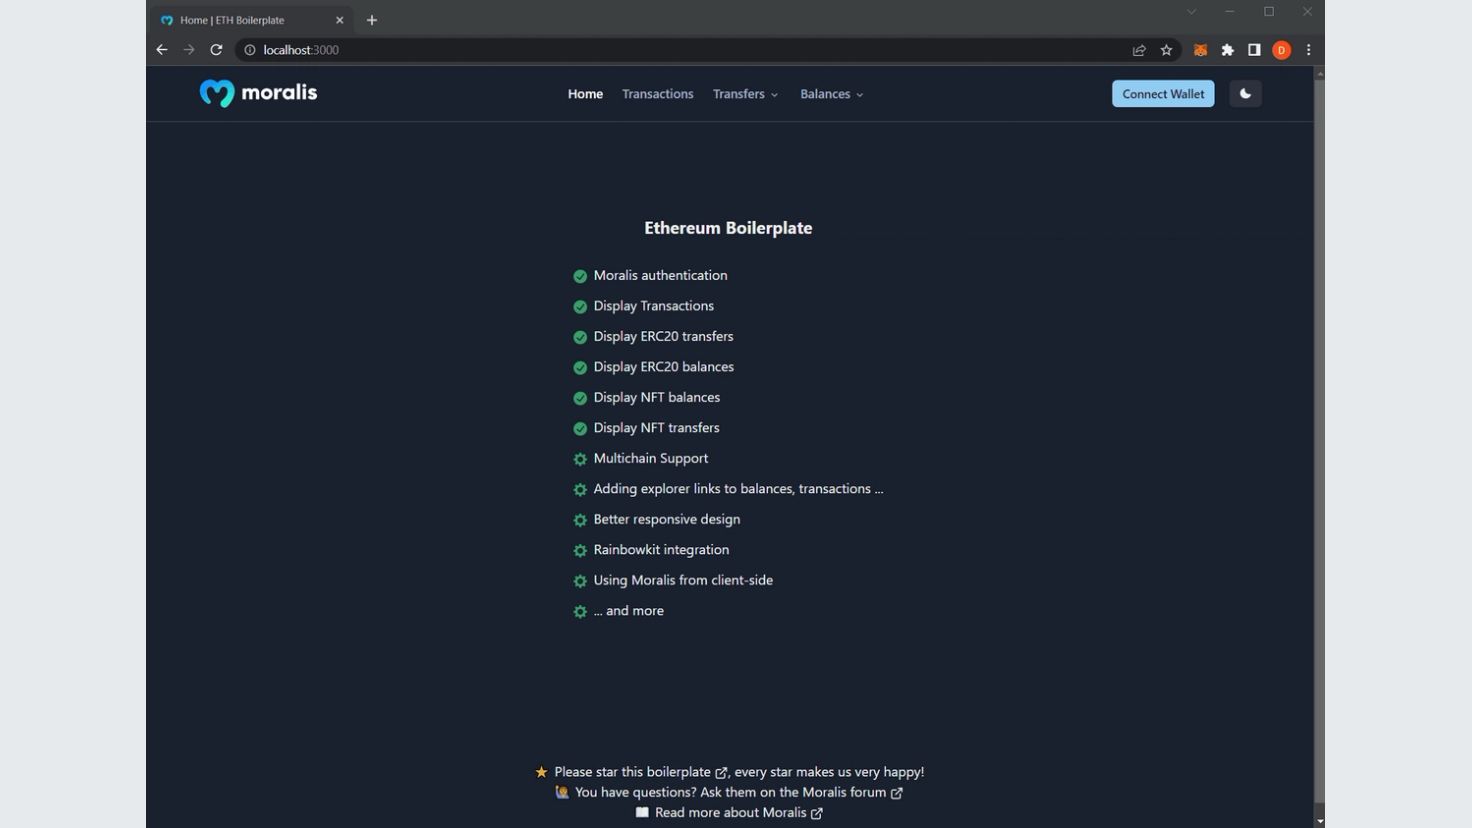The image size is (1472, 828).
Task: Click check icon beside Display Transactions
Action: (x=580, y=306)
